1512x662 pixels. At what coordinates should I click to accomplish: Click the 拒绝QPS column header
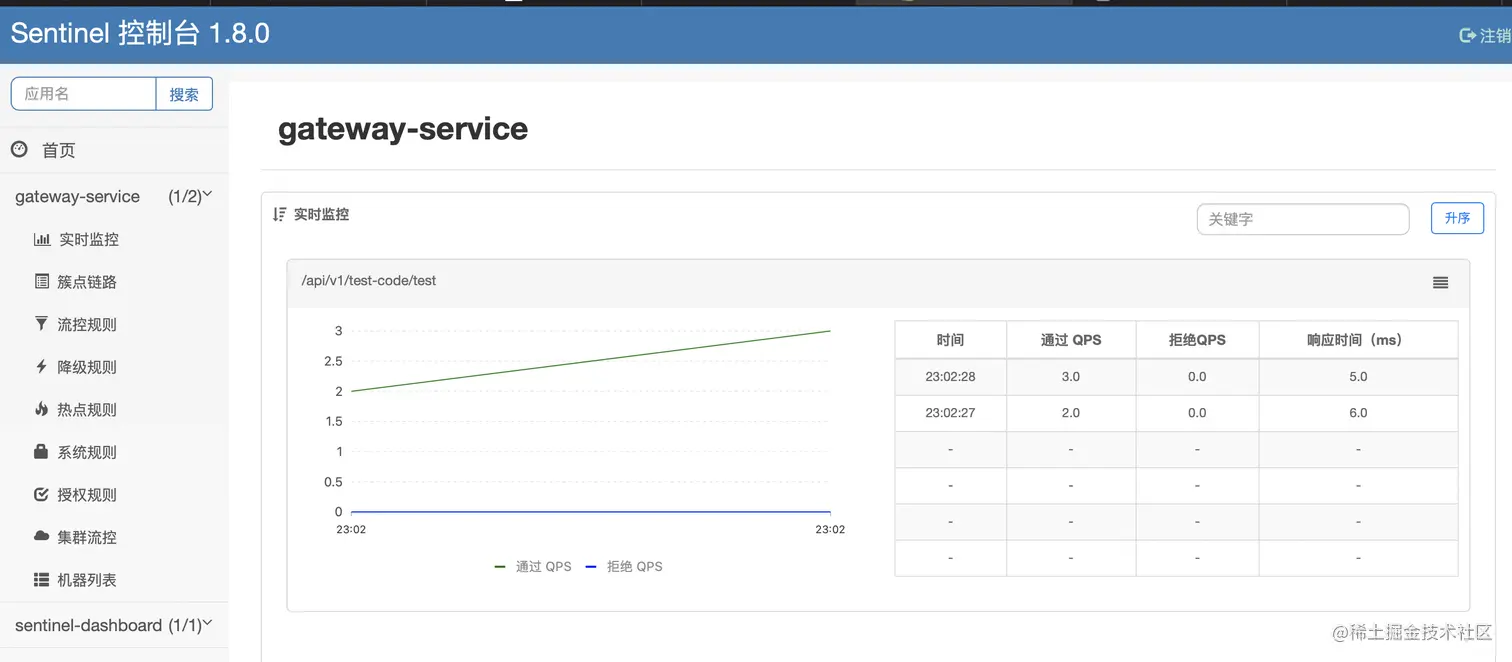(x=1197, y=340)
